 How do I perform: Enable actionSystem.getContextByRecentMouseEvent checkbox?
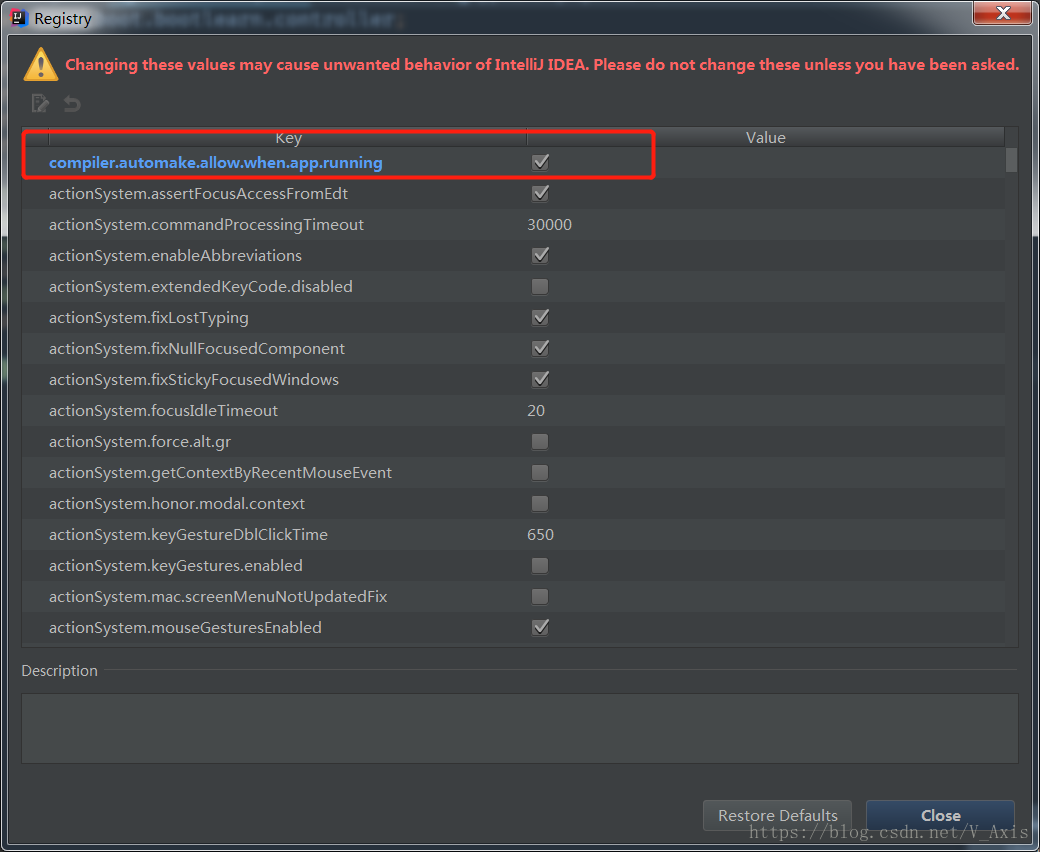pos(540,473)
